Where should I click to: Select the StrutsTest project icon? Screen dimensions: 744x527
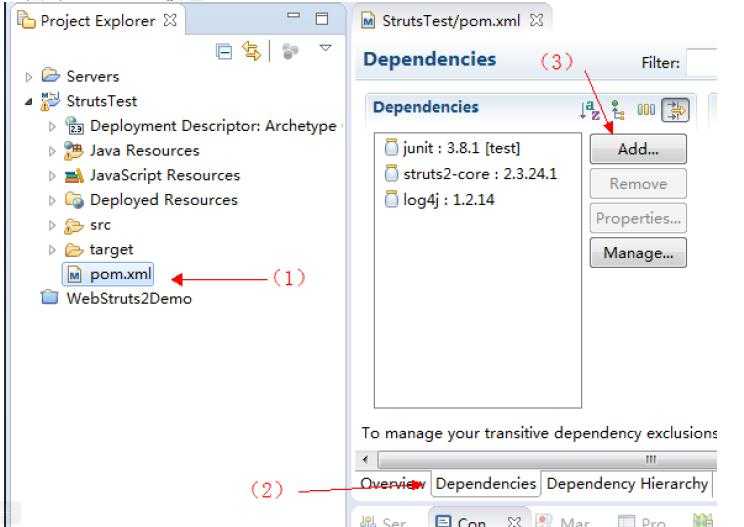50,101
